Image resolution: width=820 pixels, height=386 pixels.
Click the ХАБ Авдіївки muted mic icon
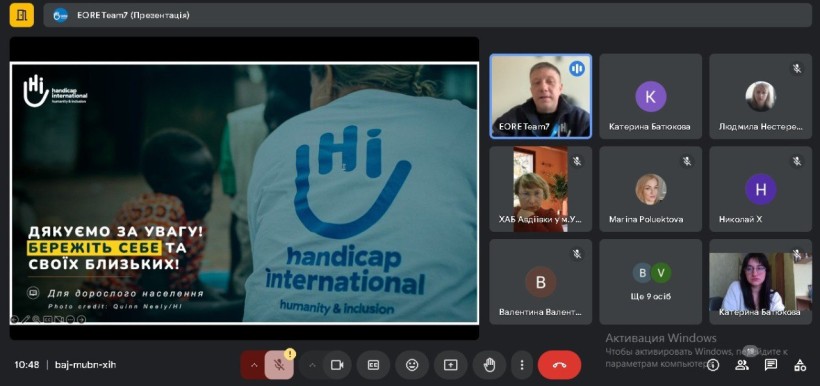(577, 161)
